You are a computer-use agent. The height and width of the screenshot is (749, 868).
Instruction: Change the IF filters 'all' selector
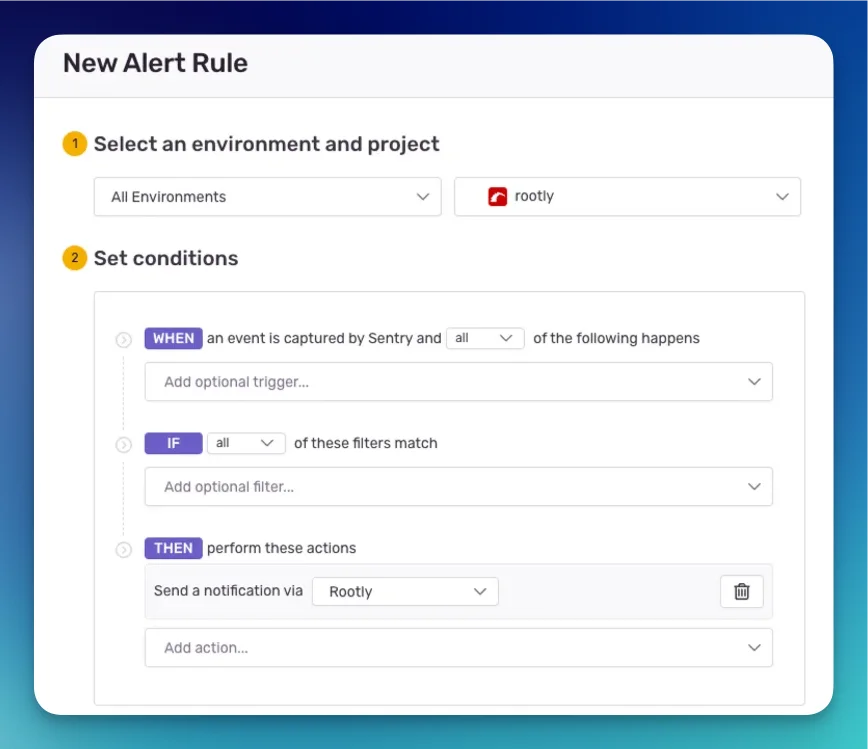(x=246, y=443)
